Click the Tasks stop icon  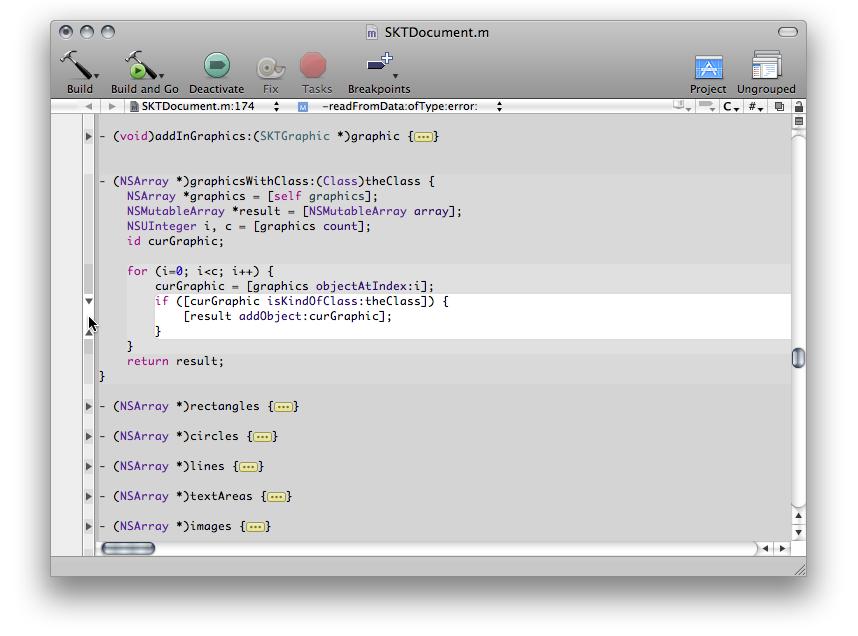[x=314, y=66]
